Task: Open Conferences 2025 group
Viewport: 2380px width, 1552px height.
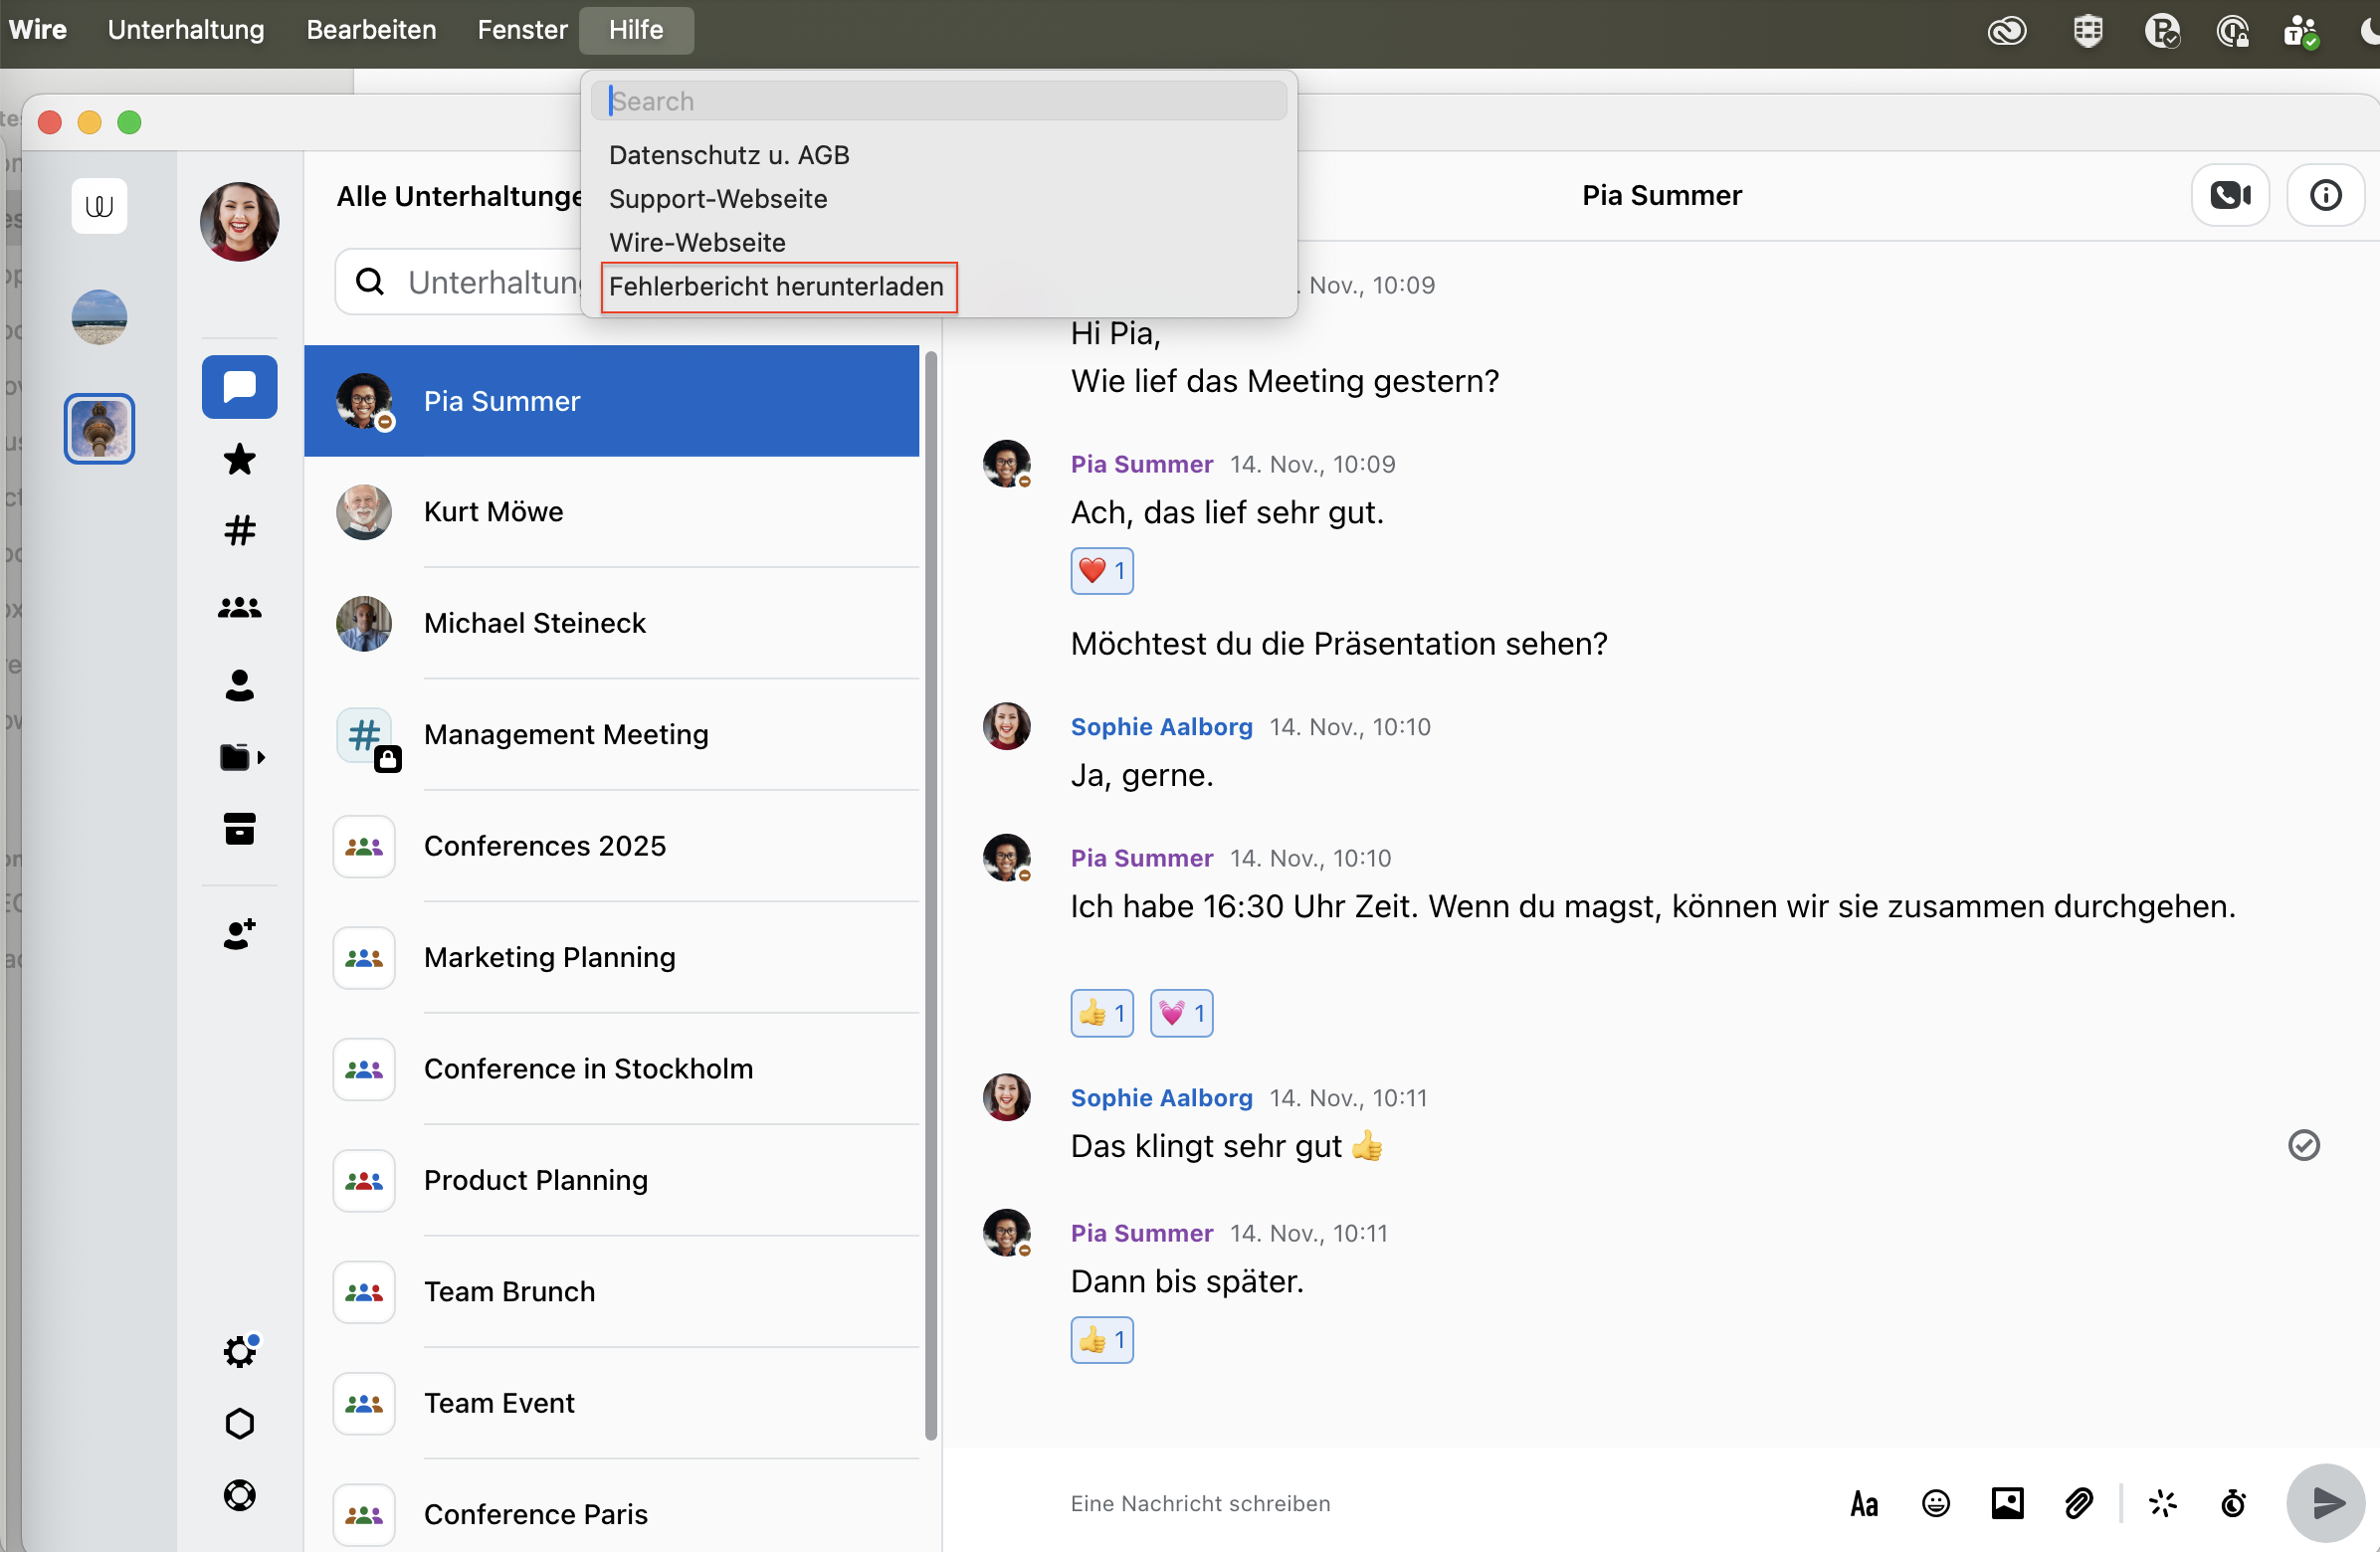Action: click(x=611, y=846)
